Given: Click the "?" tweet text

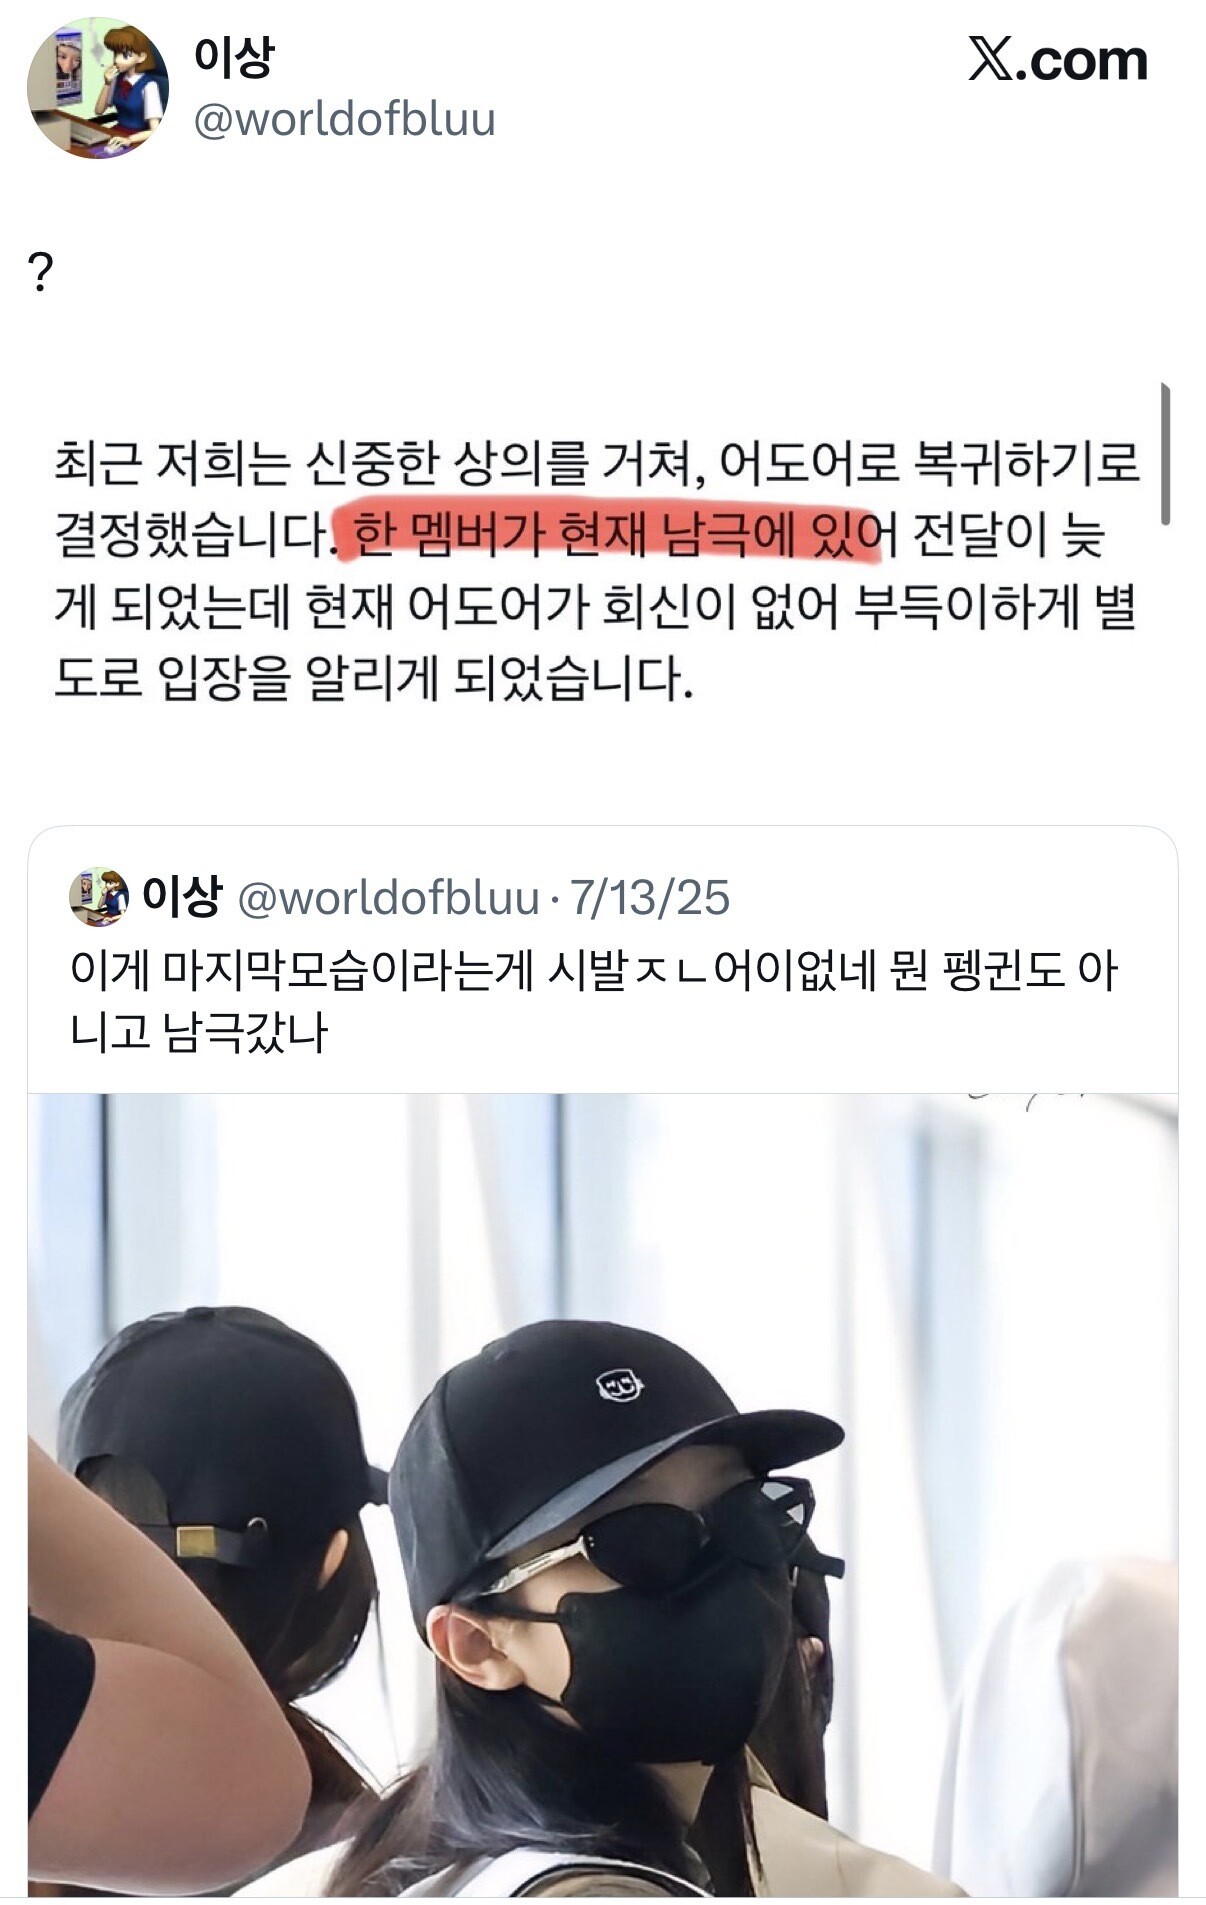Looking at the screenshot, I should click(41, 272).
